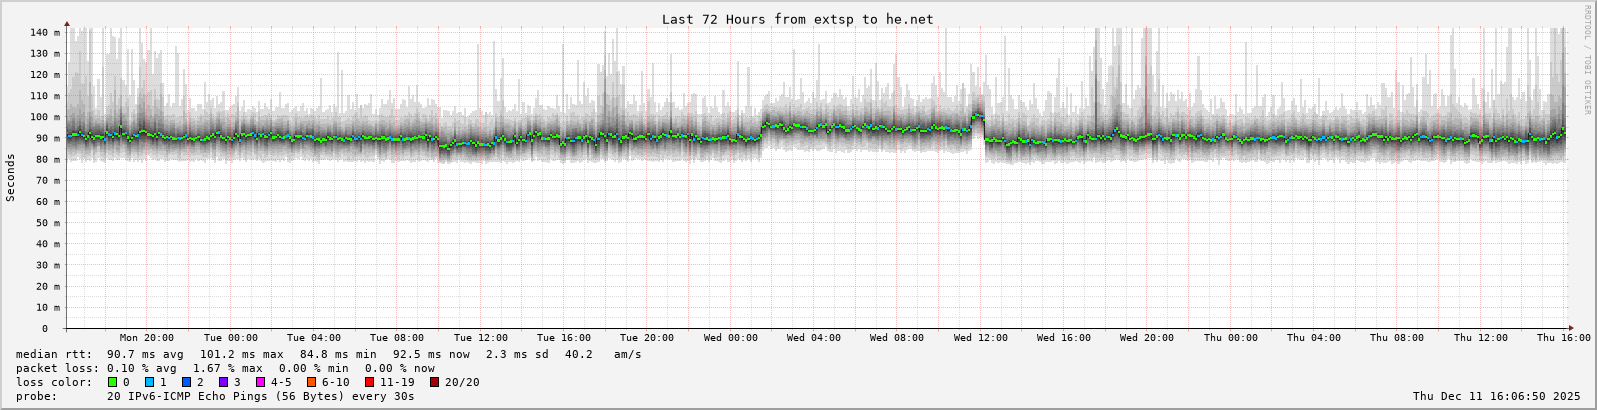This screenshot has width=1597, height=410.
Task: Click the timestamp 'Thu Dec 11 16:06:50 2025'
Action: point(1496,397)
